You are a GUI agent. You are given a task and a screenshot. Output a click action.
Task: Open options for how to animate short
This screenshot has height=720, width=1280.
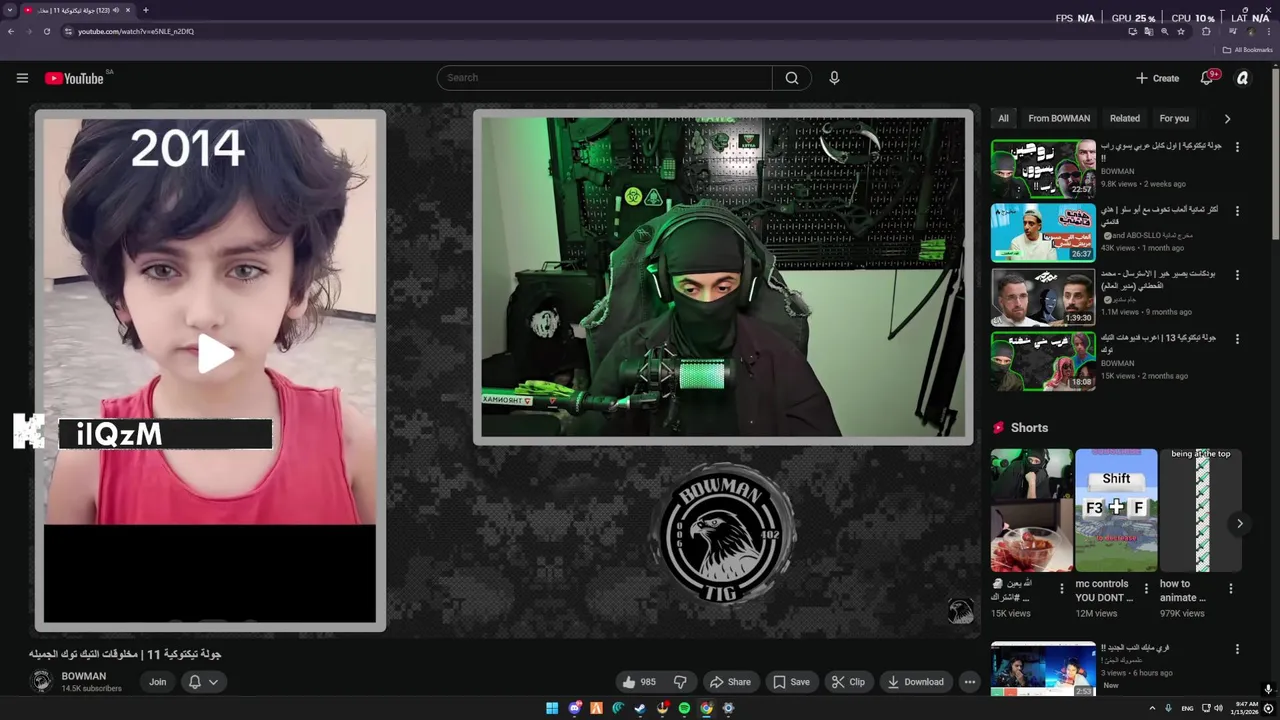click(1231, 589)
